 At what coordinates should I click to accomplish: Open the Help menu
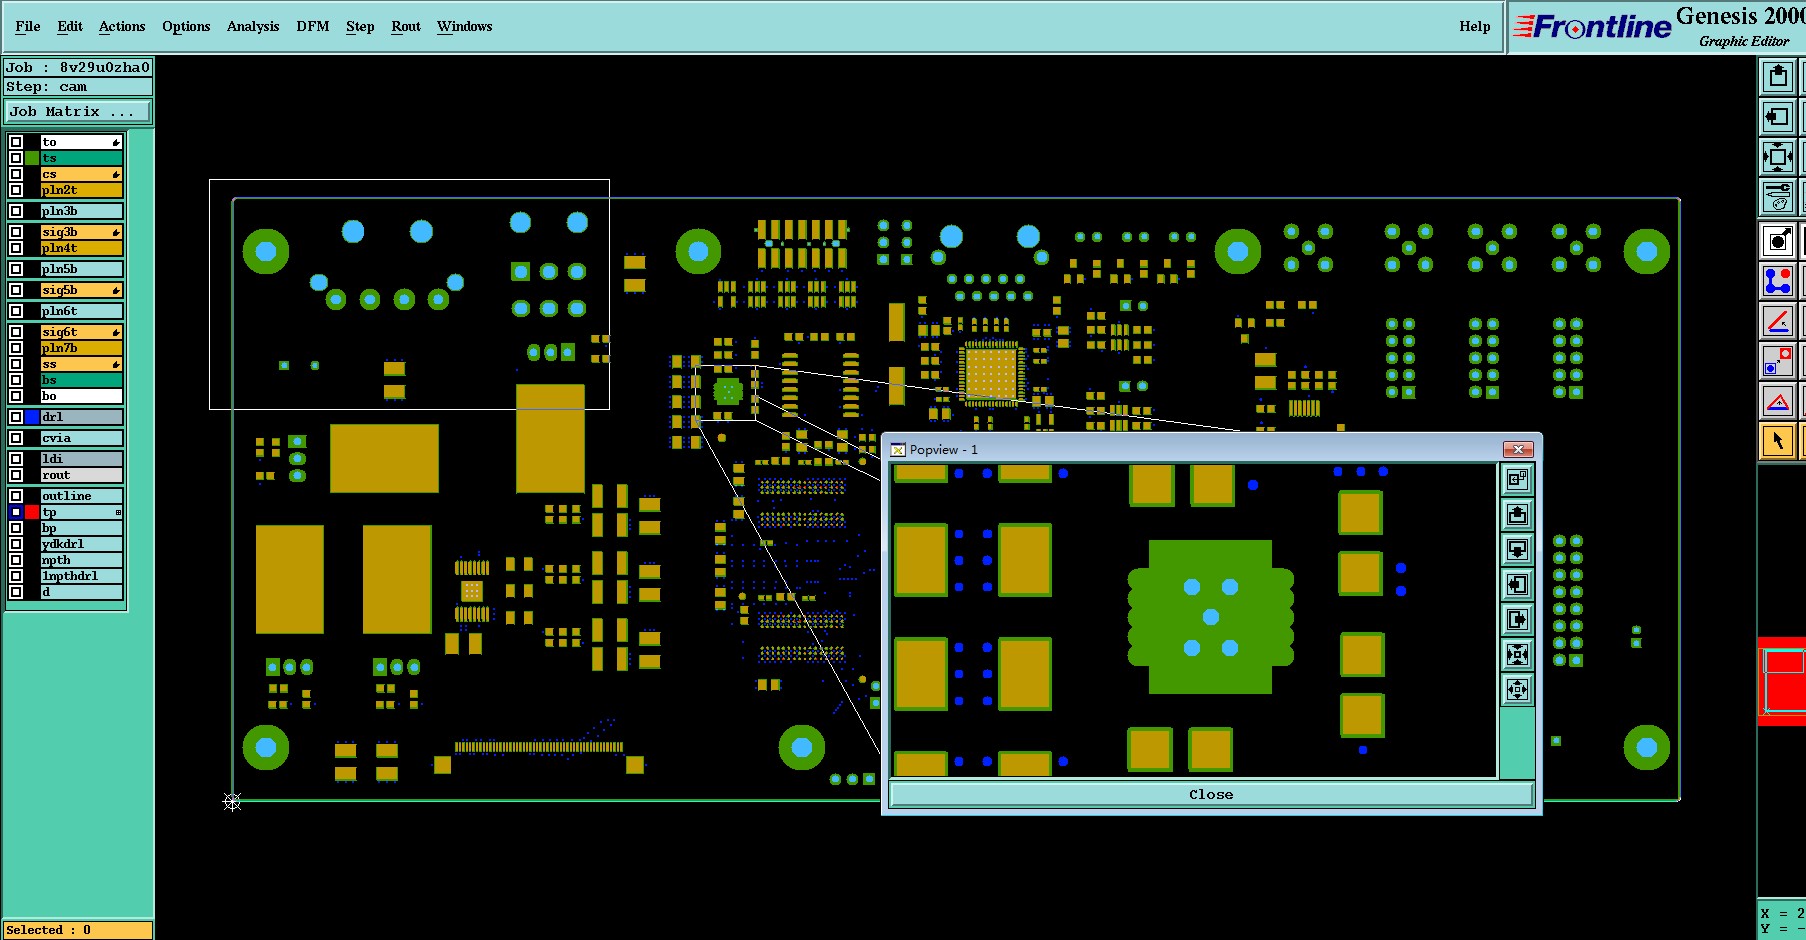[x=1474, y=26]
